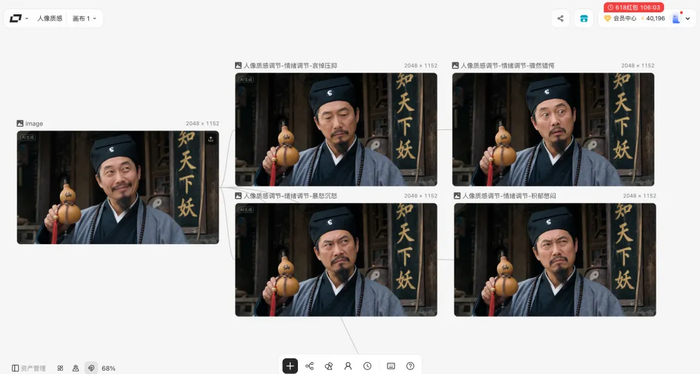
Task: Open the 画布 1 canvas dropdown
Action: [84, 18]
